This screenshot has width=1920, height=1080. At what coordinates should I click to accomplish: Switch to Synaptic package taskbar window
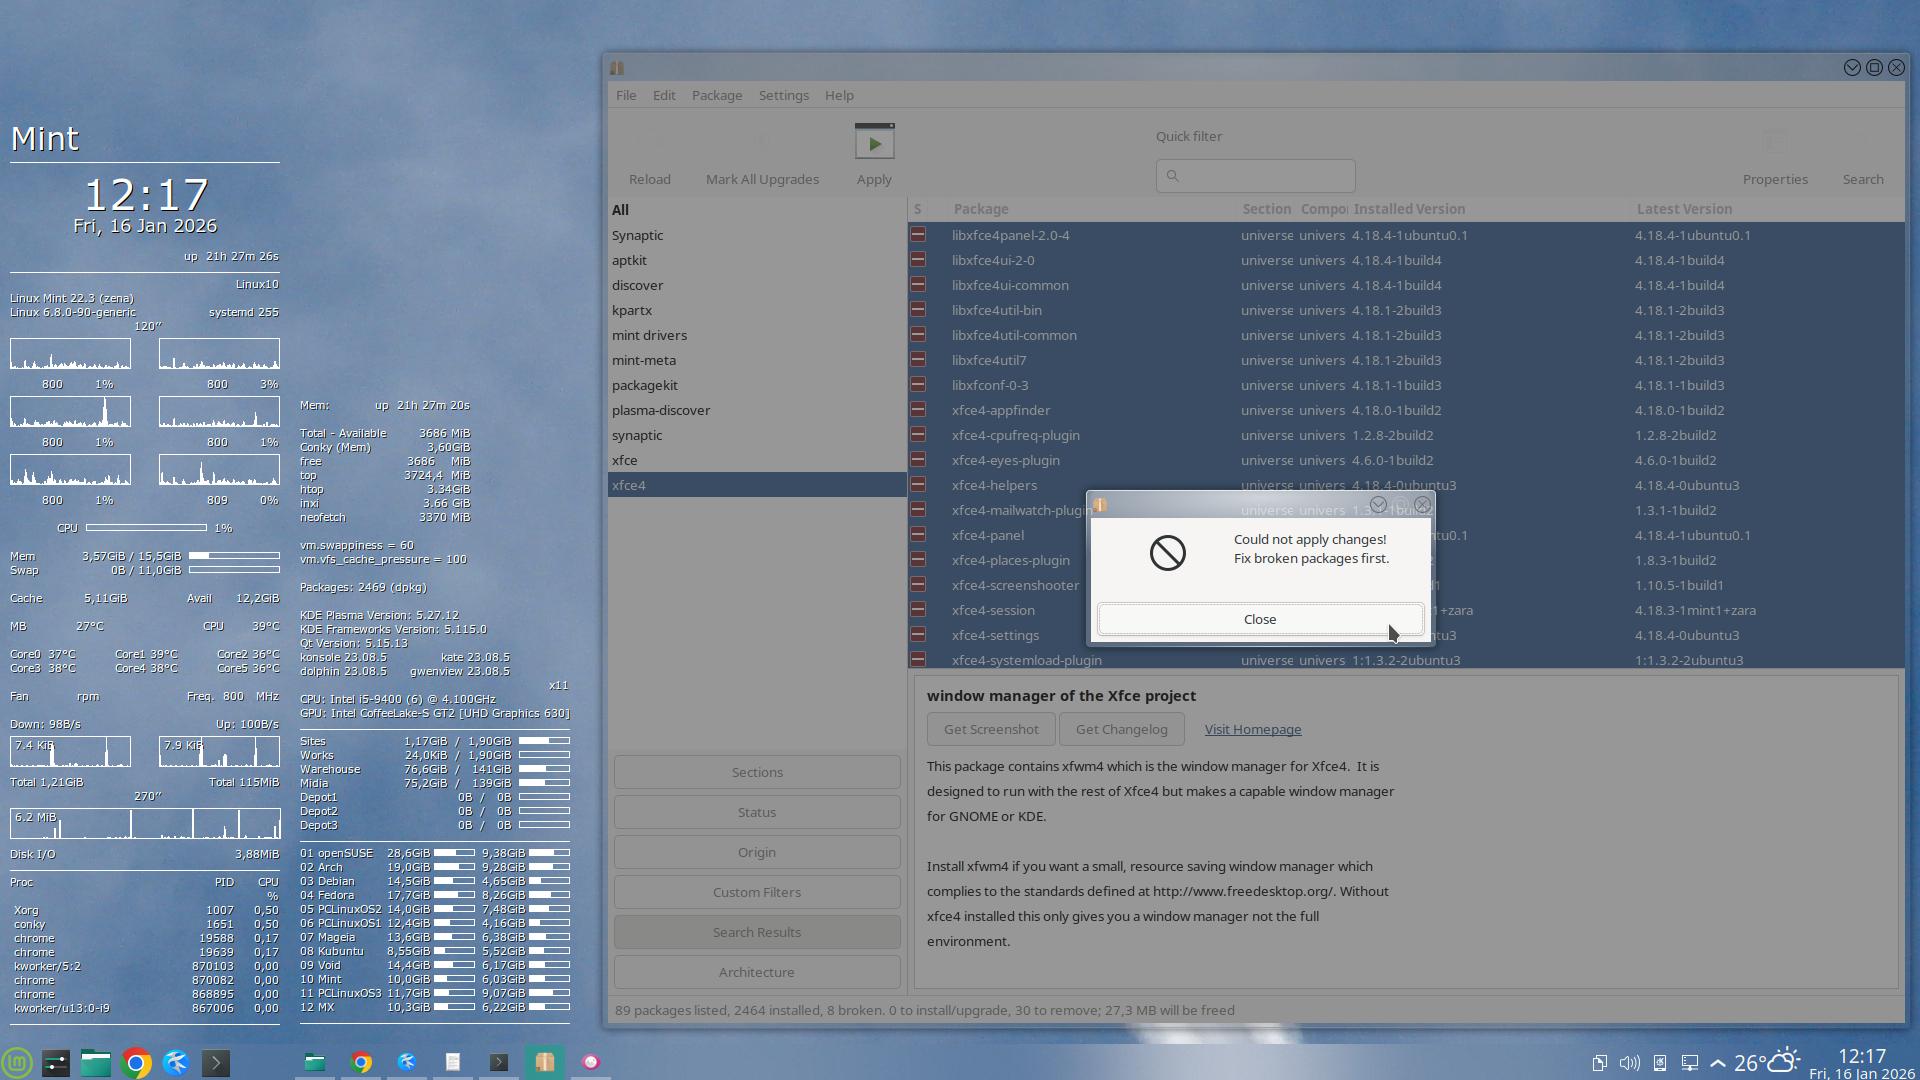tap(544, 1062)
